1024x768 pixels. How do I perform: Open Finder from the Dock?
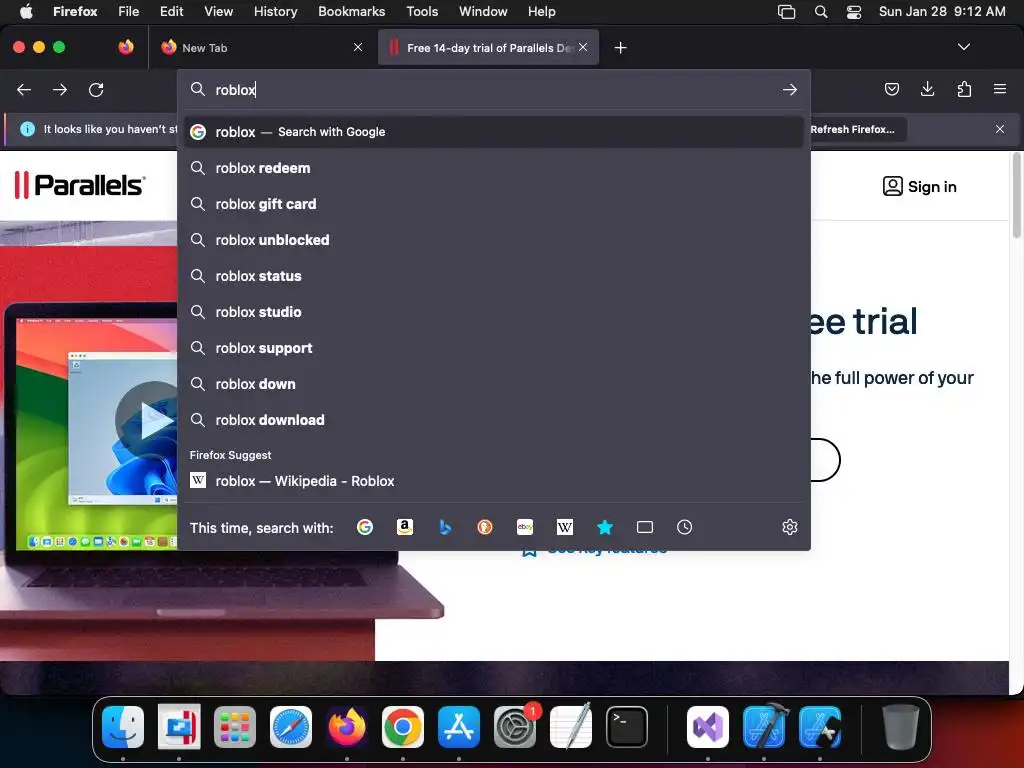point(123,727)
